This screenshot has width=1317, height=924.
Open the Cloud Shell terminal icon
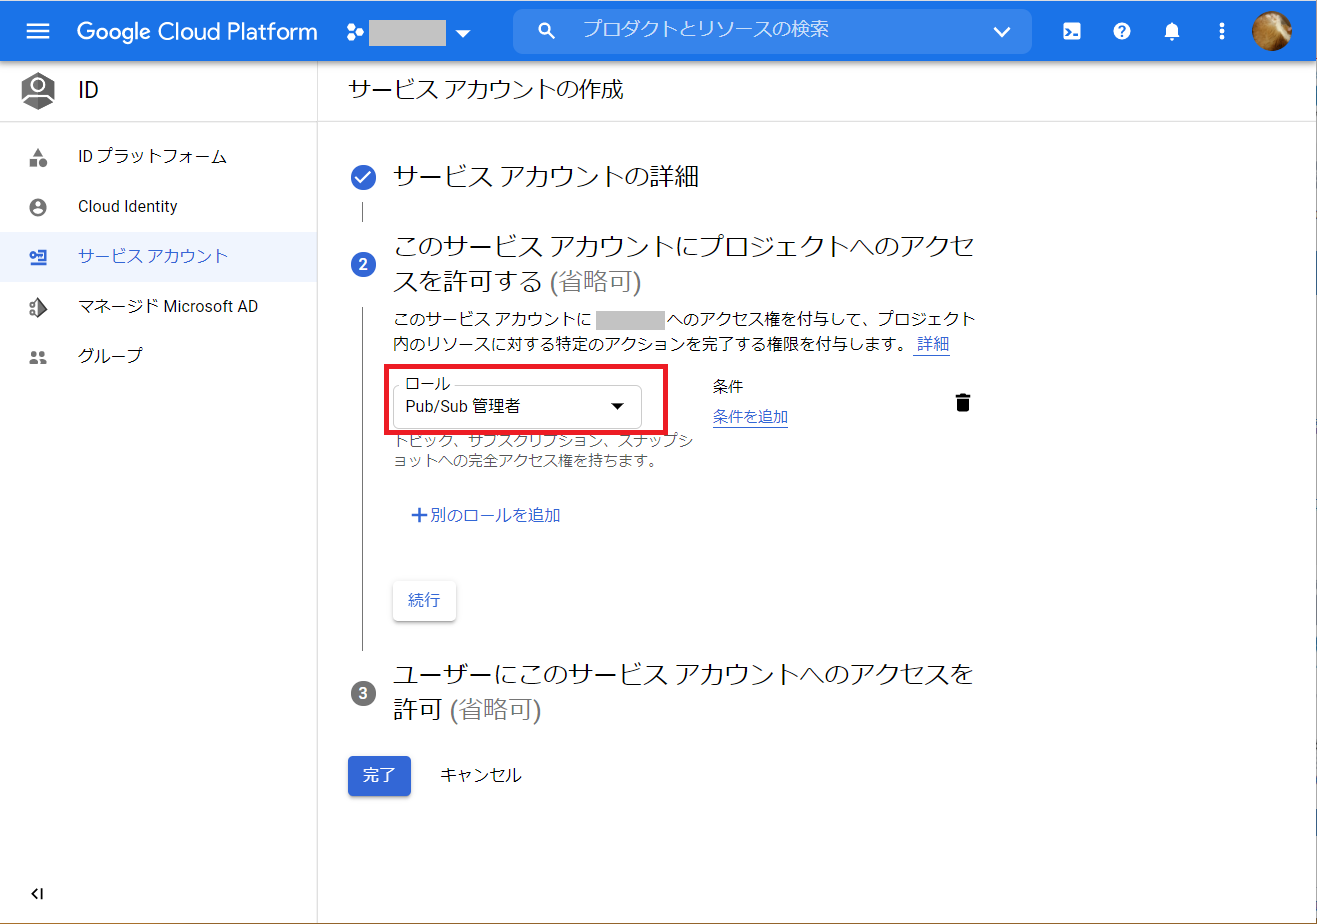(x=1071, y=31)
